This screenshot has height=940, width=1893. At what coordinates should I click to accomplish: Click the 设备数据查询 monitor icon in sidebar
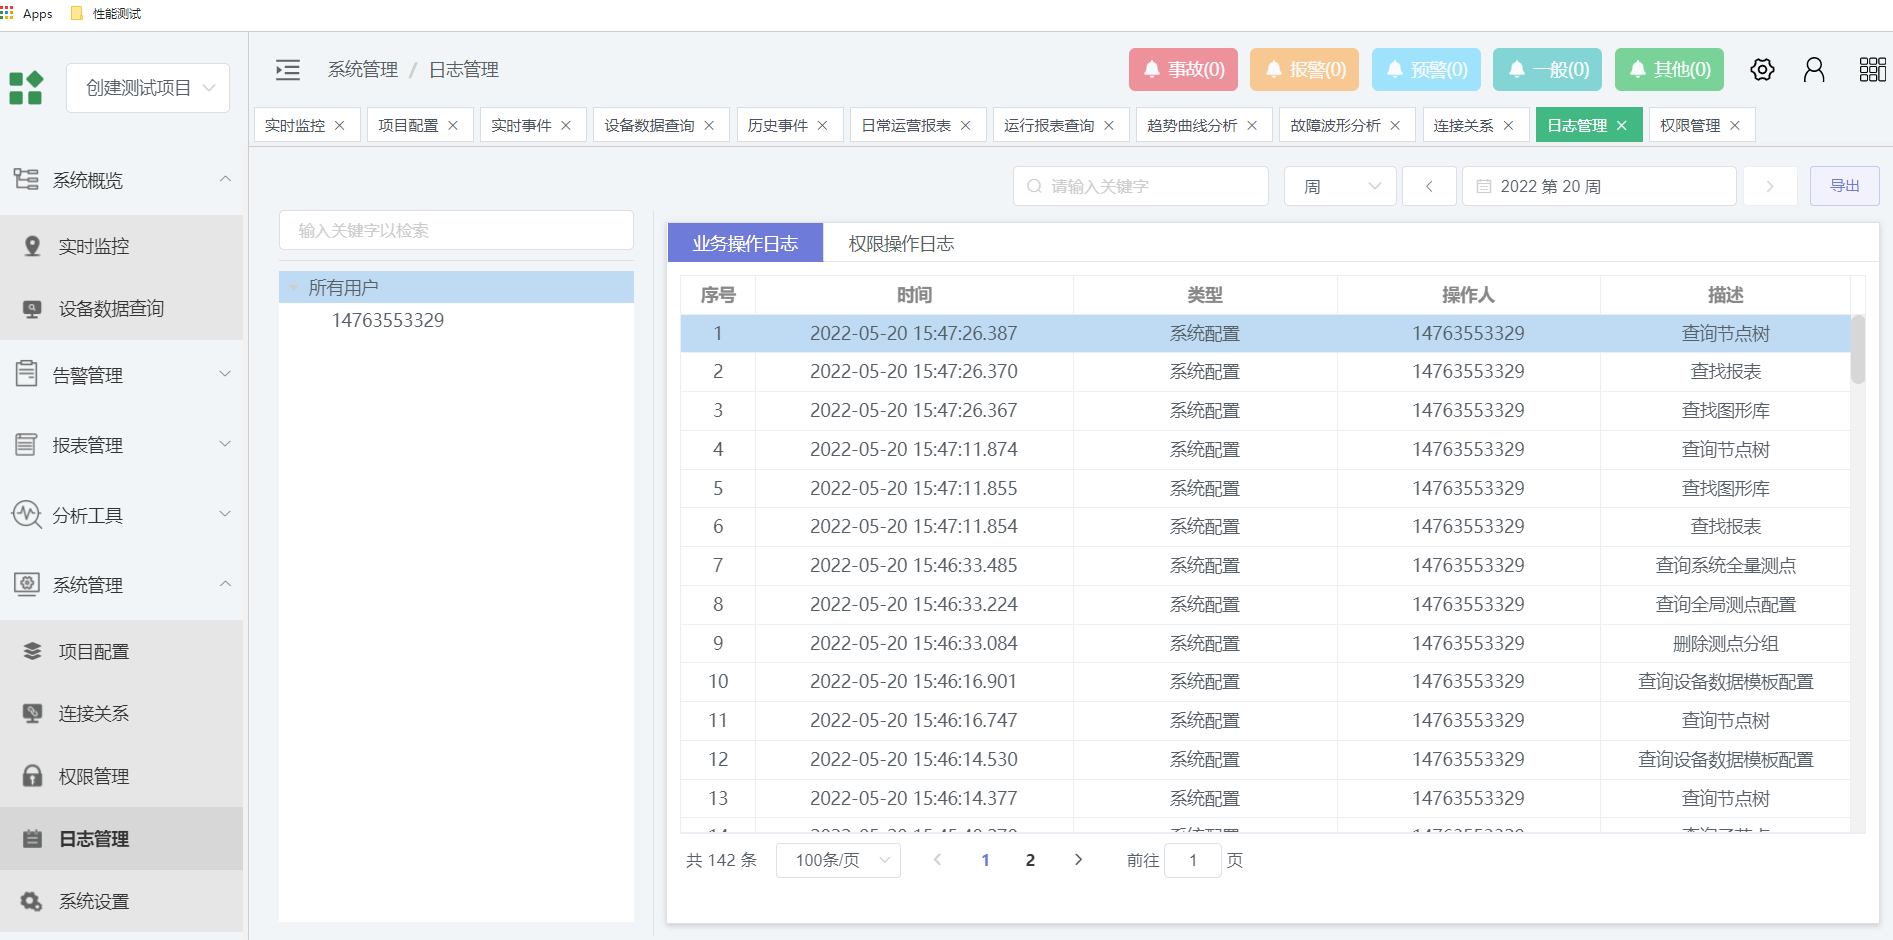33,309
